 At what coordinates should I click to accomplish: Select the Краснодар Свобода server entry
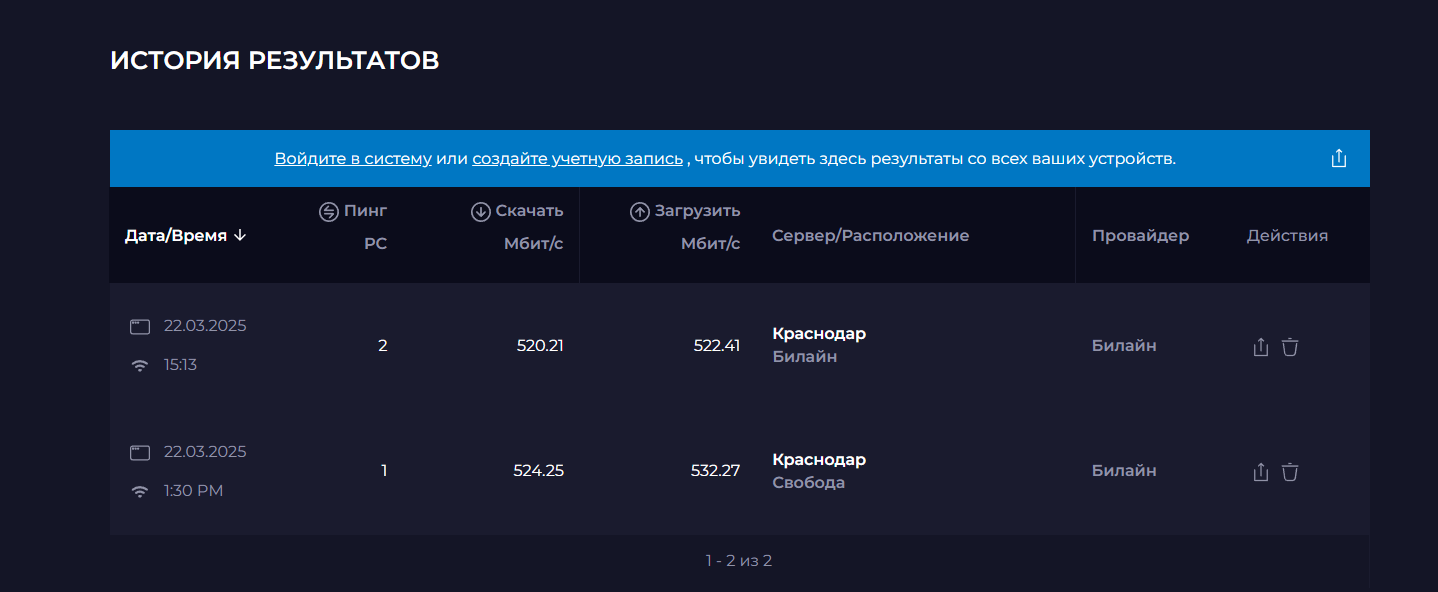(819, 471)
